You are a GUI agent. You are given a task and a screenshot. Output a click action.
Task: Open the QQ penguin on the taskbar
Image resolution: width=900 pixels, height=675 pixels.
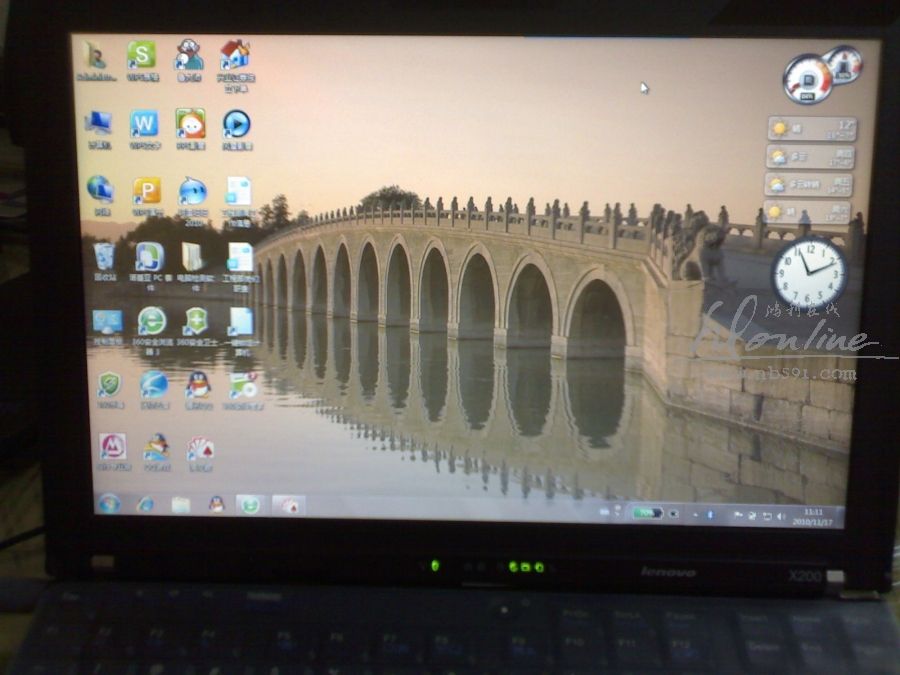216,505
